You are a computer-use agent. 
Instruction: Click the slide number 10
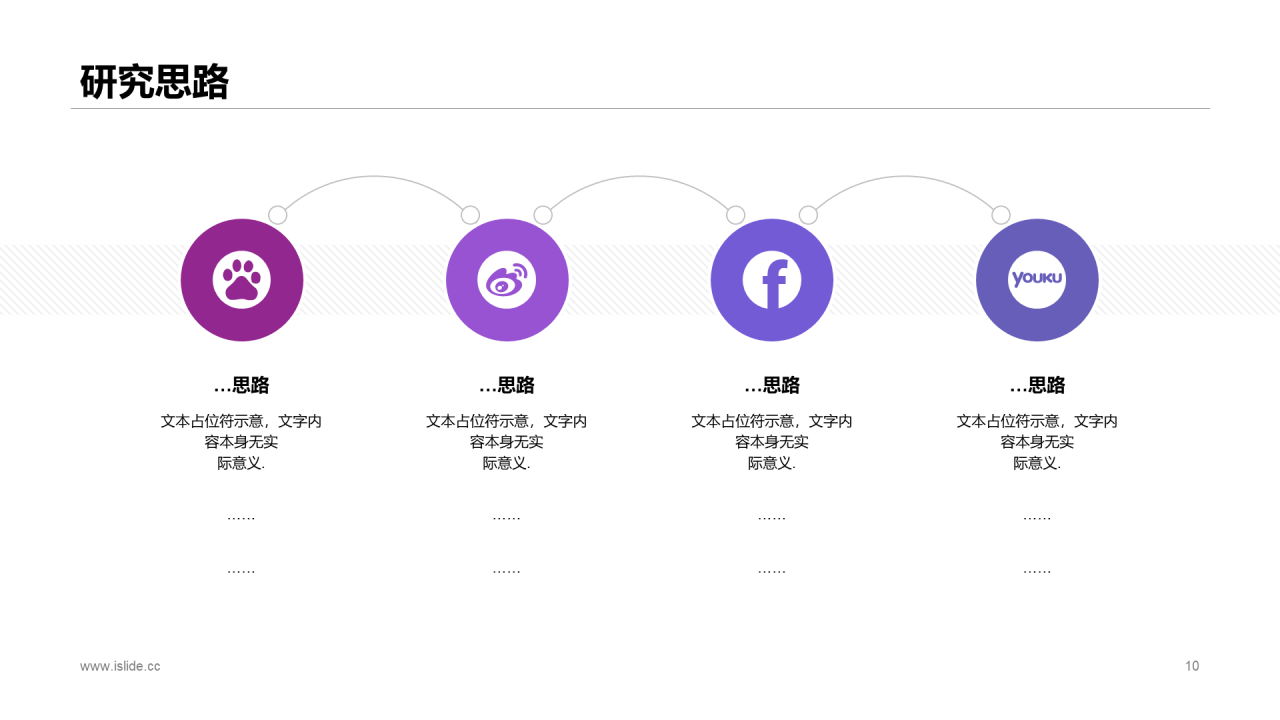point(1192,666)
